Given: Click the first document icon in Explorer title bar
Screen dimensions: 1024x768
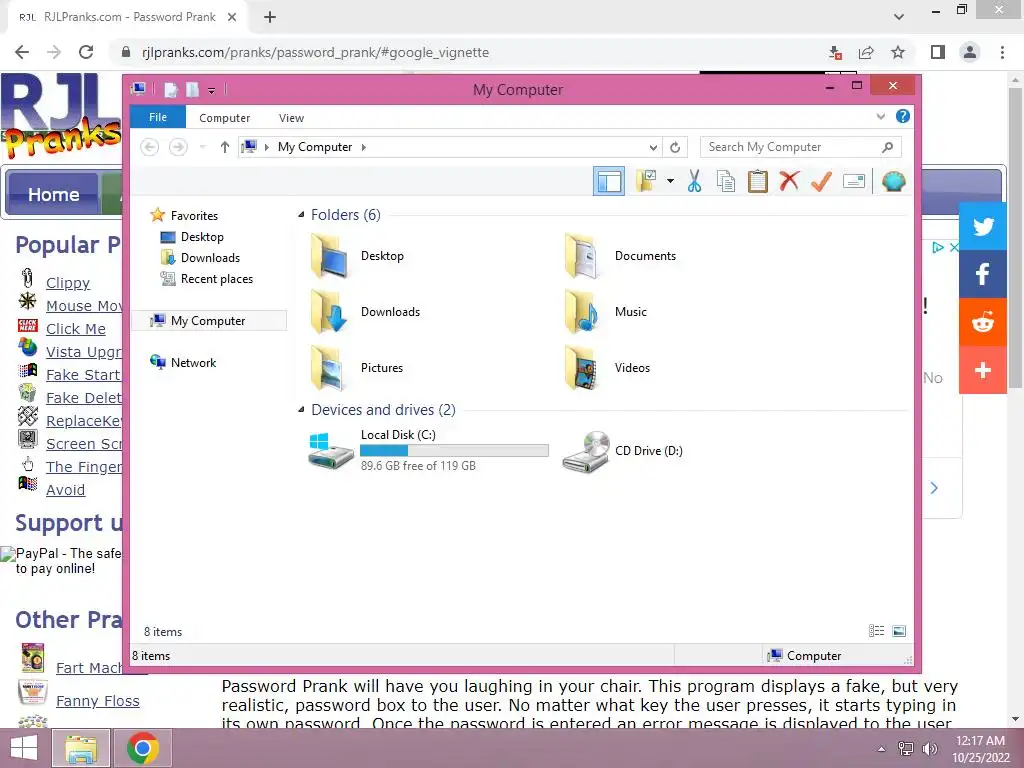Looking at the screenshot, I should pos(170,89).
